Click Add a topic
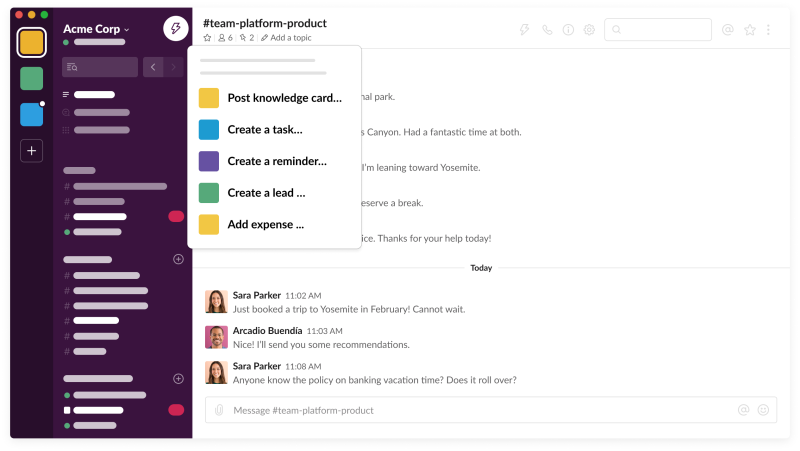 pyautogui.click(x=286, y=38)
